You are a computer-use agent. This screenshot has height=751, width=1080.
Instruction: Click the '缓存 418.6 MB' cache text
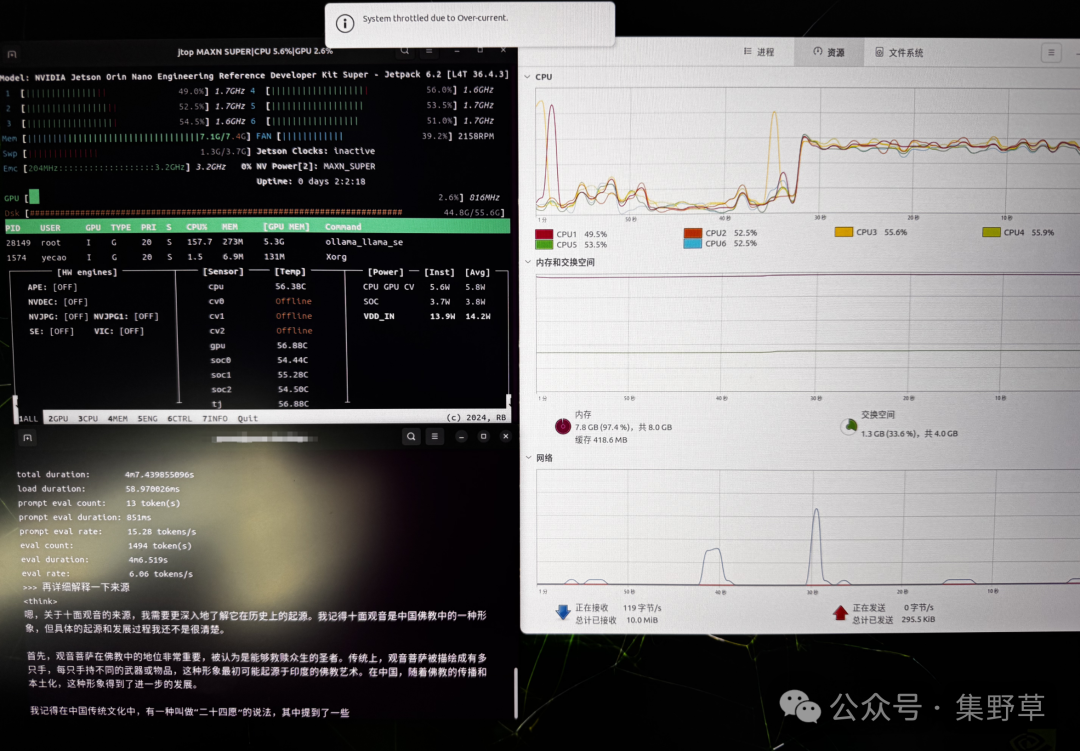click(601, 440)
